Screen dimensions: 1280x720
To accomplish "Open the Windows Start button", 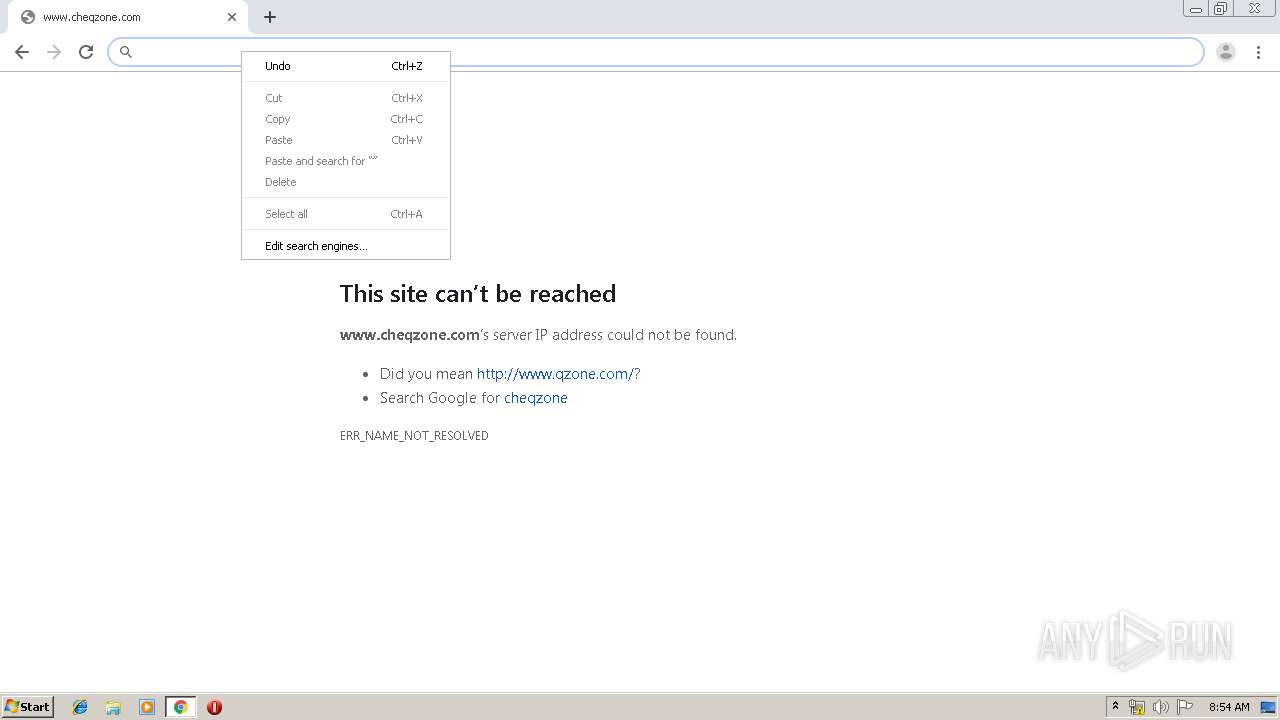I will 28,707.
